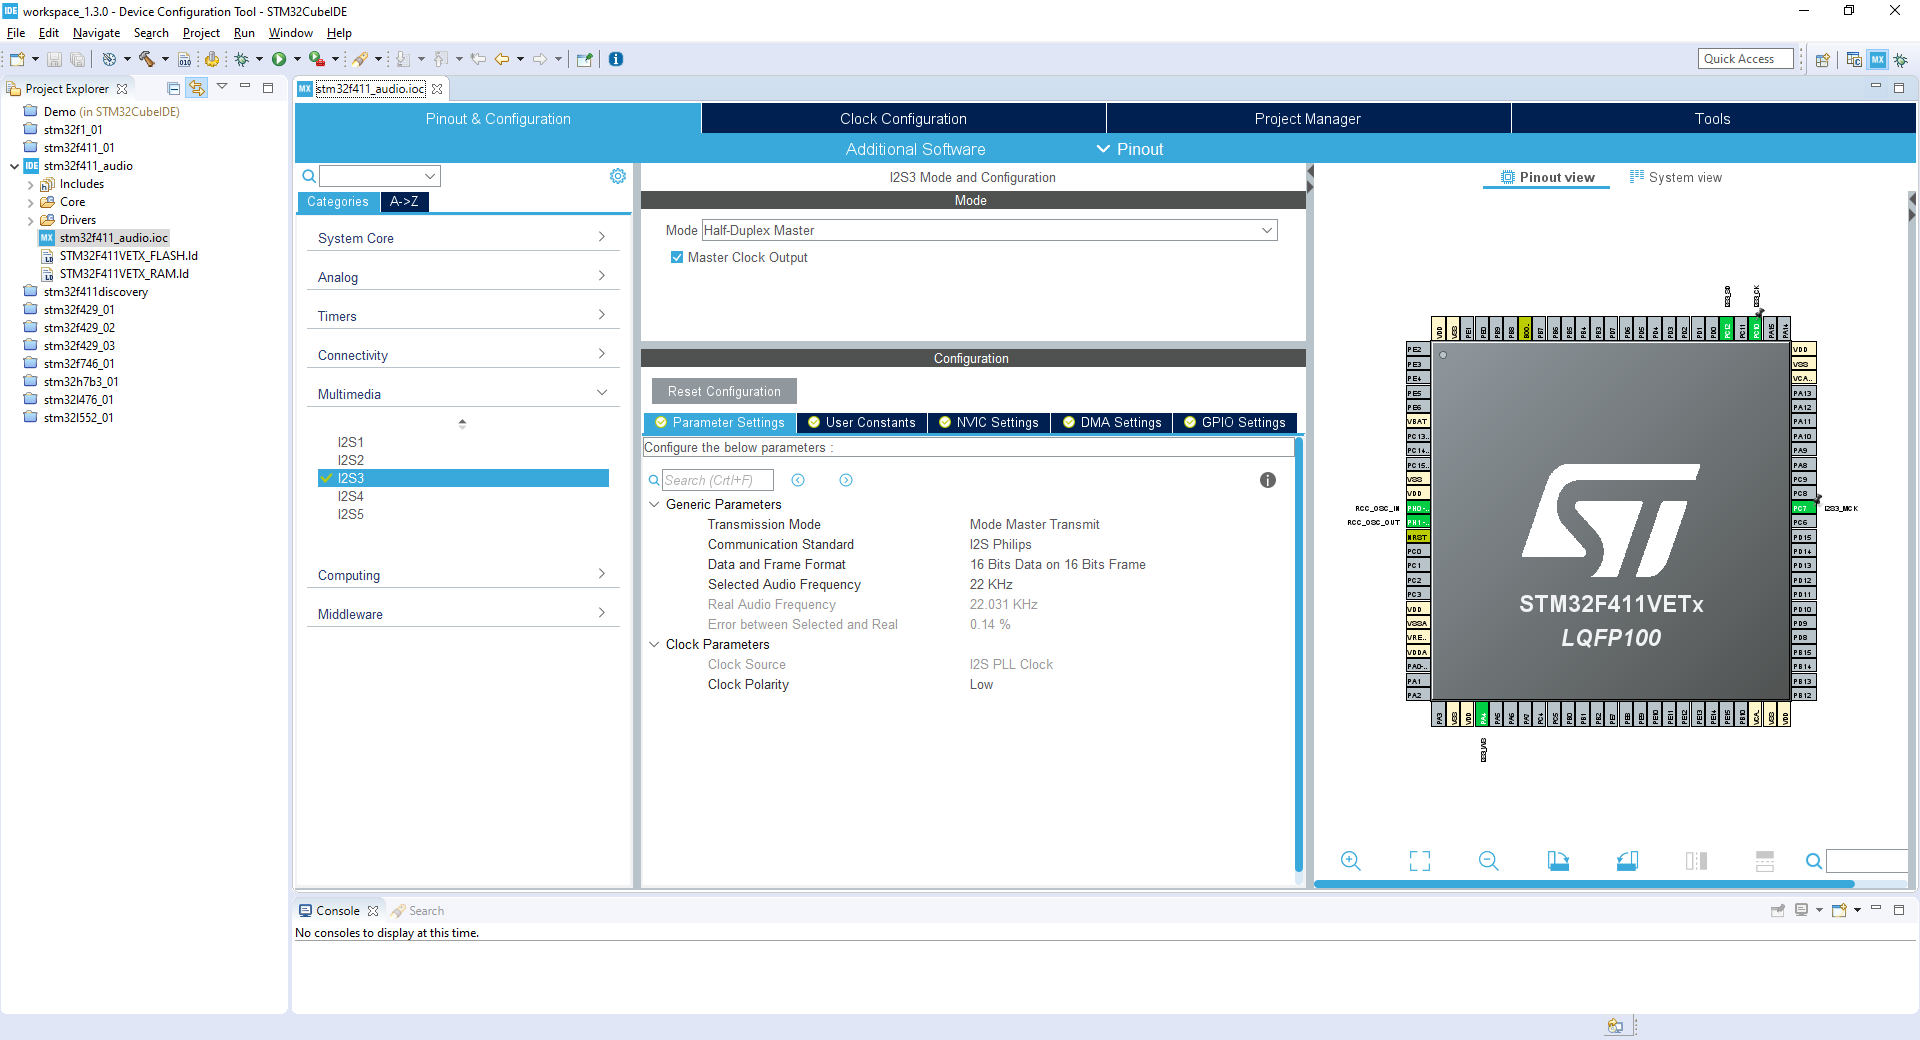This screenshot has height=1040, width=1920.
Task: Select I2S2 in the Multimedia list
Action: tap(351, 460)
